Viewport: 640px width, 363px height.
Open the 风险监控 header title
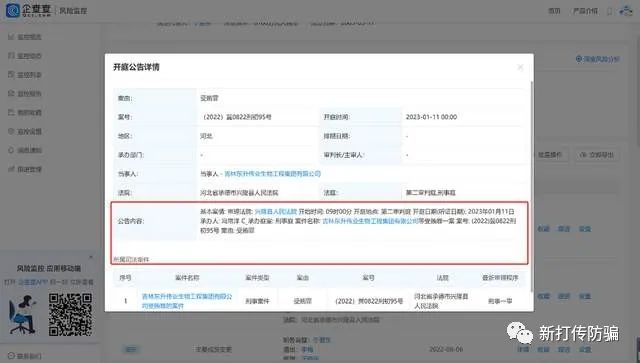coord(73,11)
